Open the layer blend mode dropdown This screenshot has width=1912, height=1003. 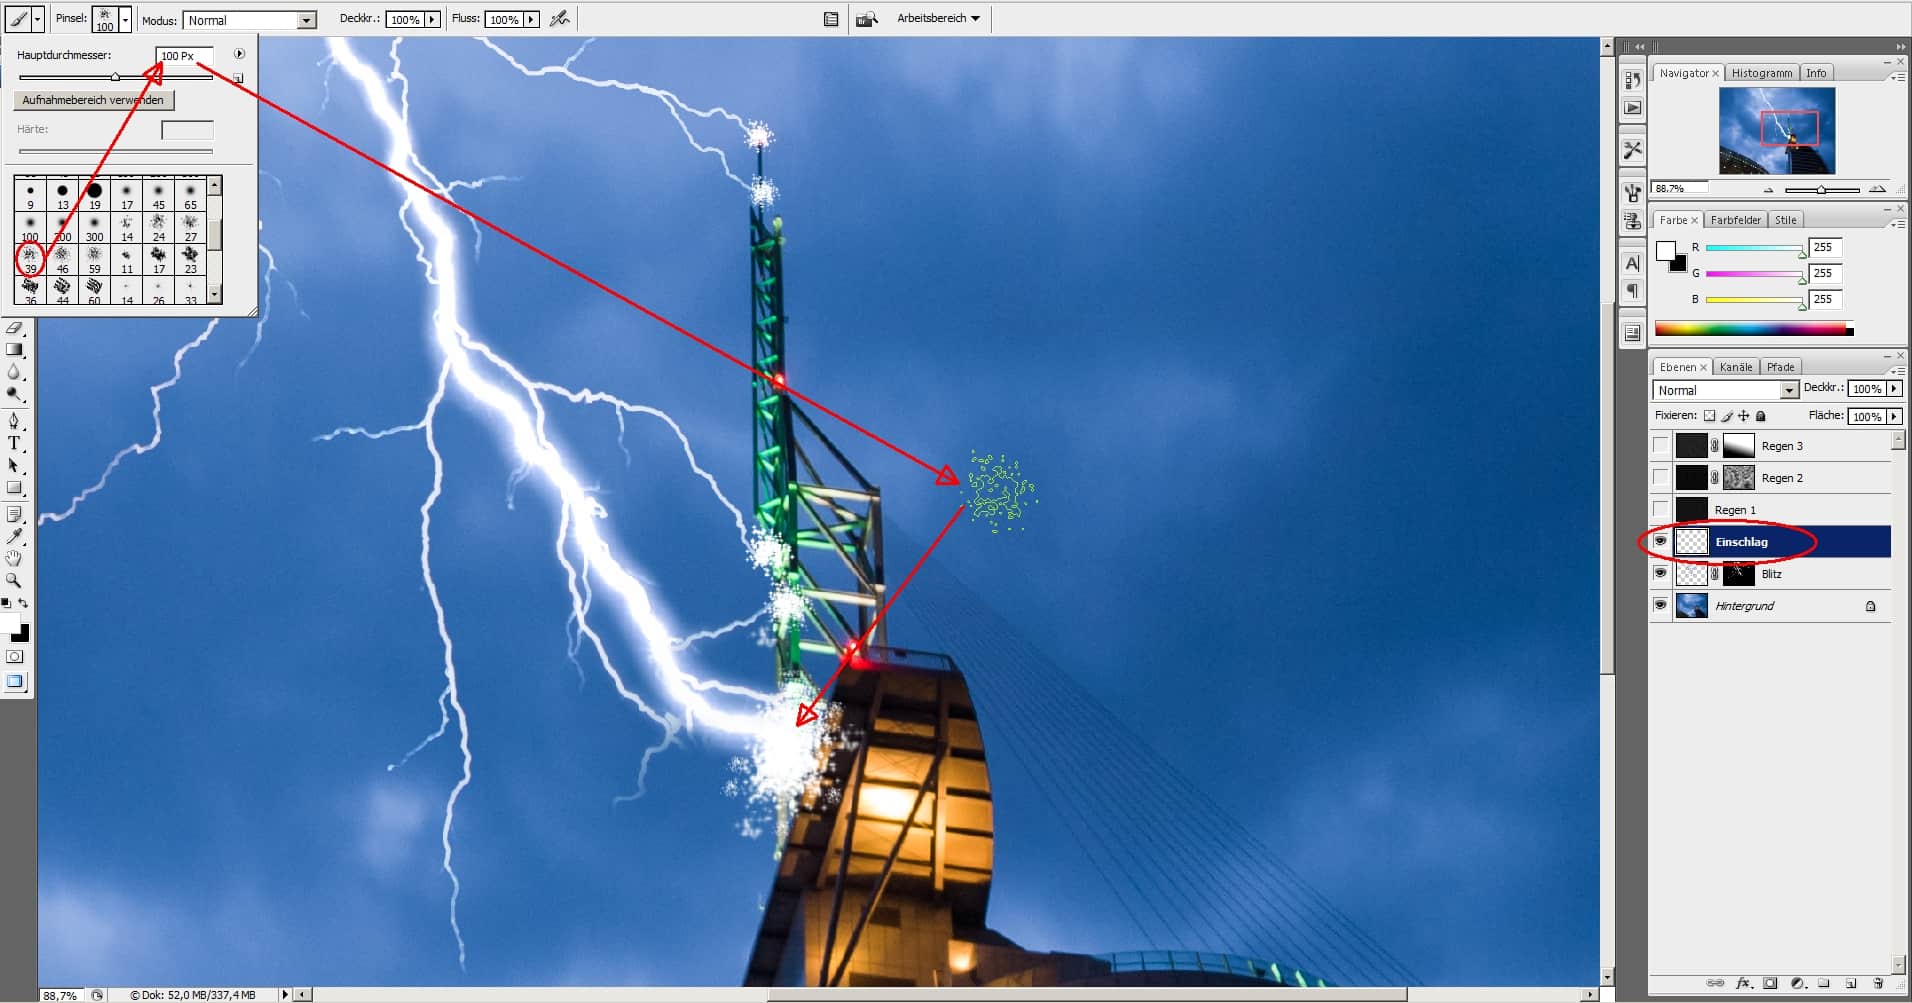coord(1725,390)
